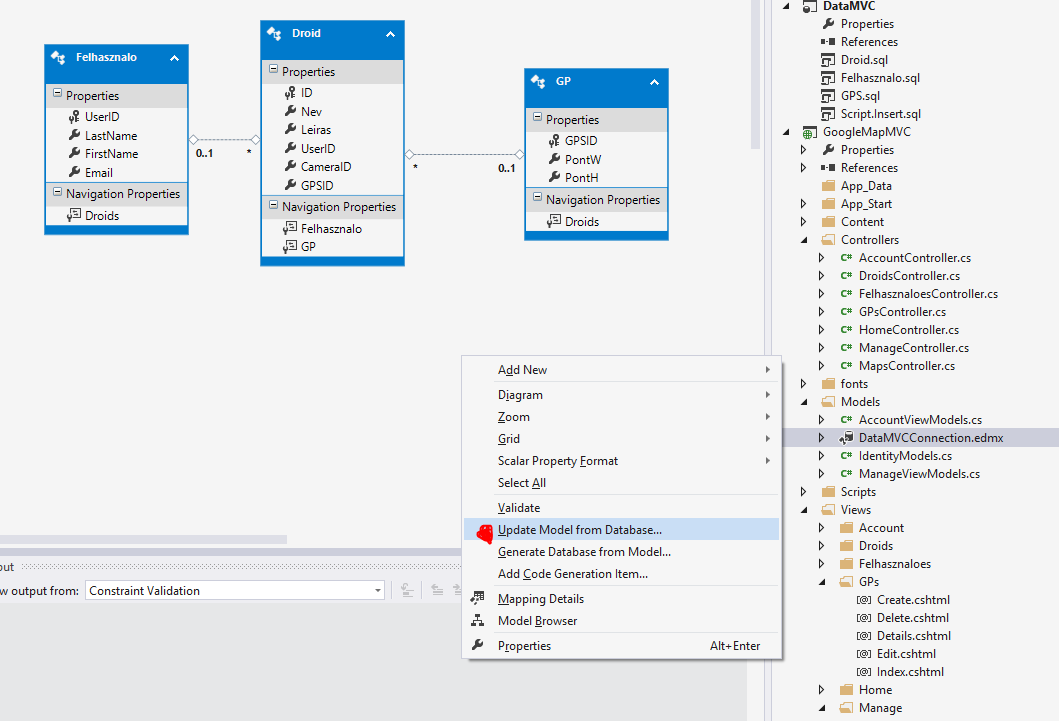Click the Razor icon of Index.cshtml
Screen dimensions: 1059x721
coord(864,672)
